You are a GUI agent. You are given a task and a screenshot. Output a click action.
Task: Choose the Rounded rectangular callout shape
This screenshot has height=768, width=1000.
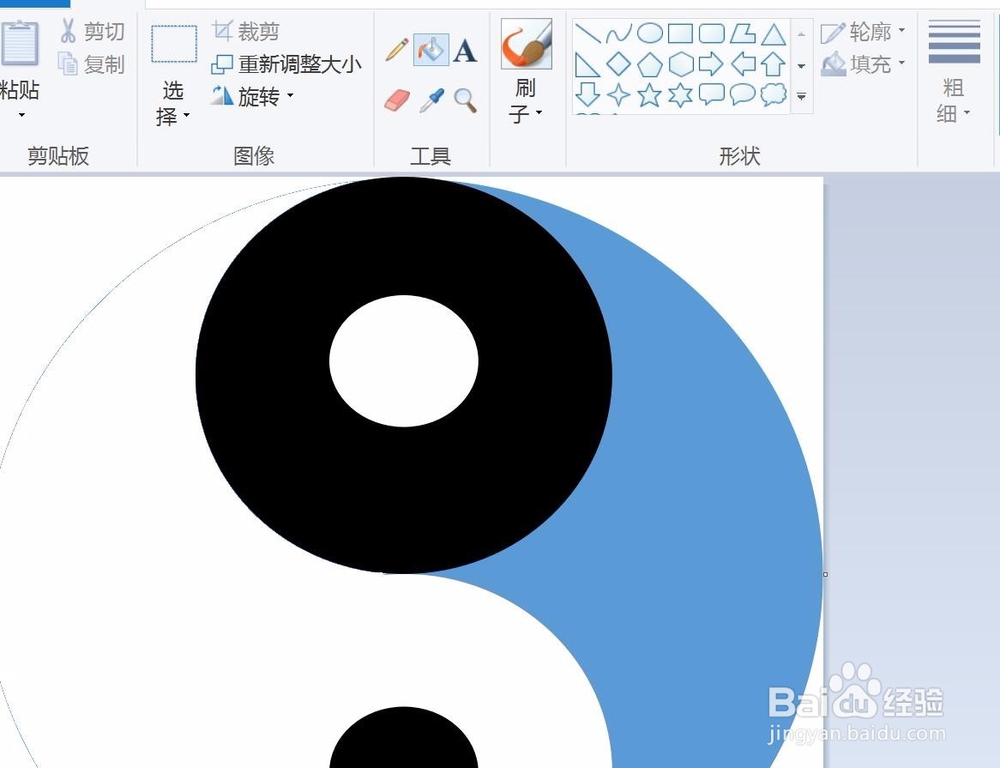[x=711, y=94]
